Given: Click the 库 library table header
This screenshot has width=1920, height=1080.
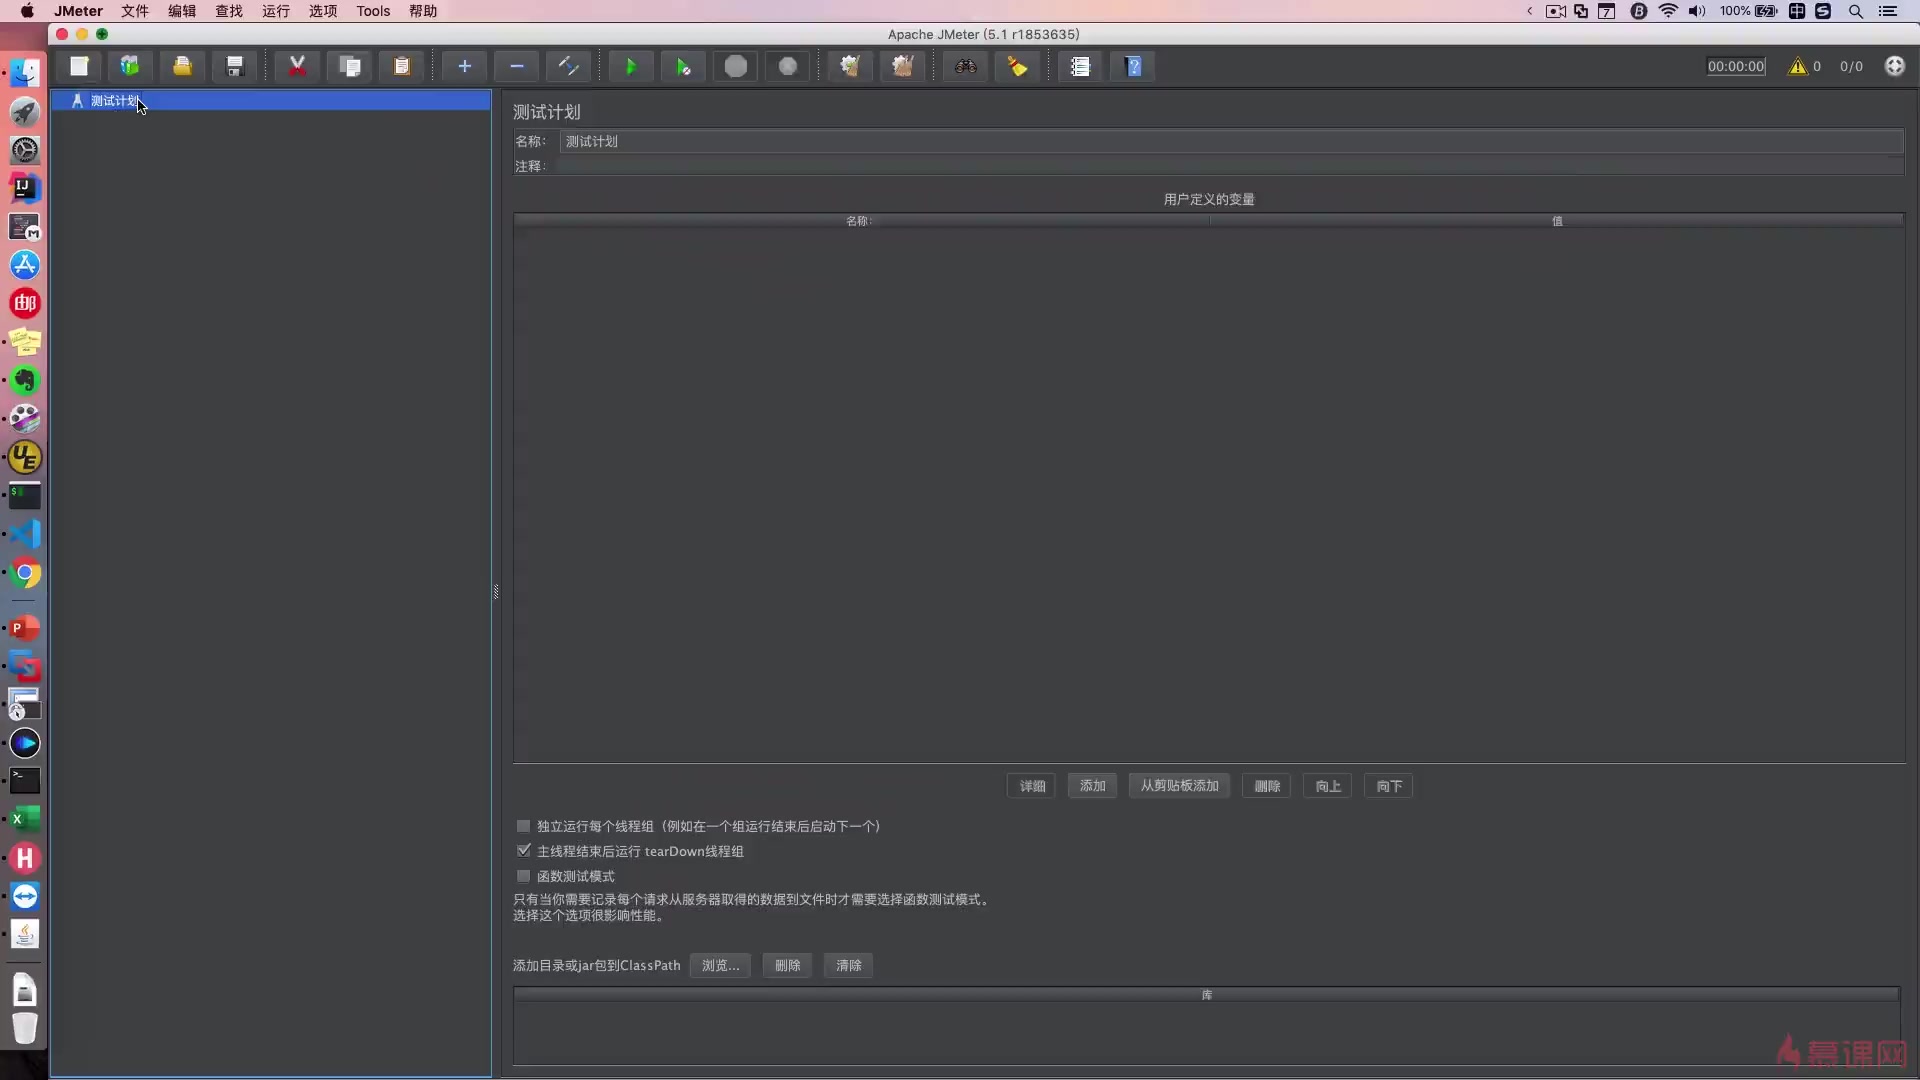Looking at the screenshot, I should coord(1206,995).
